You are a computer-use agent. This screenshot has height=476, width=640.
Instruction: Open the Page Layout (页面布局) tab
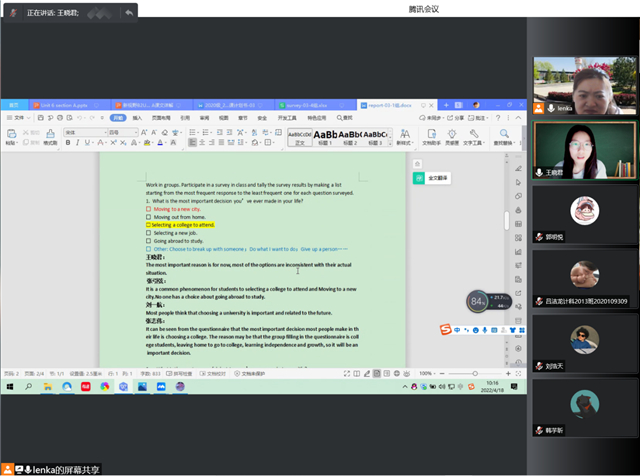[161, 118]
